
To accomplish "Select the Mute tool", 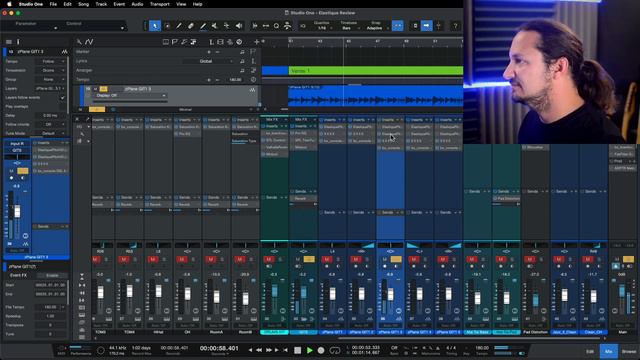I will click(215, 26).
